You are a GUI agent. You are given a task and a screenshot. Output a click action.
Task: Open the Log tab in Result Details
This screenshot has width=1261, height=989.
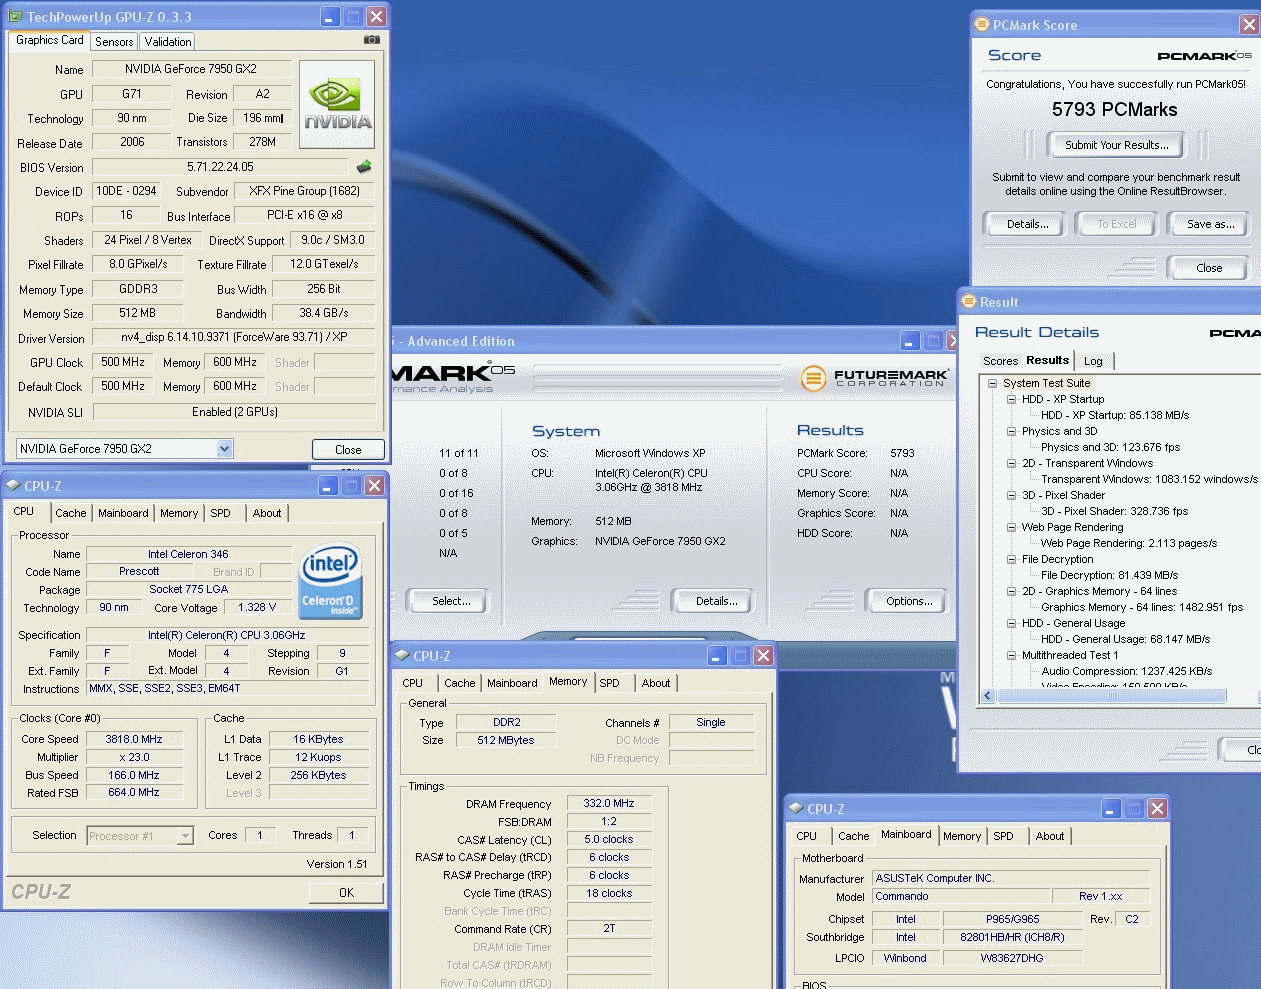point(1093,361)
